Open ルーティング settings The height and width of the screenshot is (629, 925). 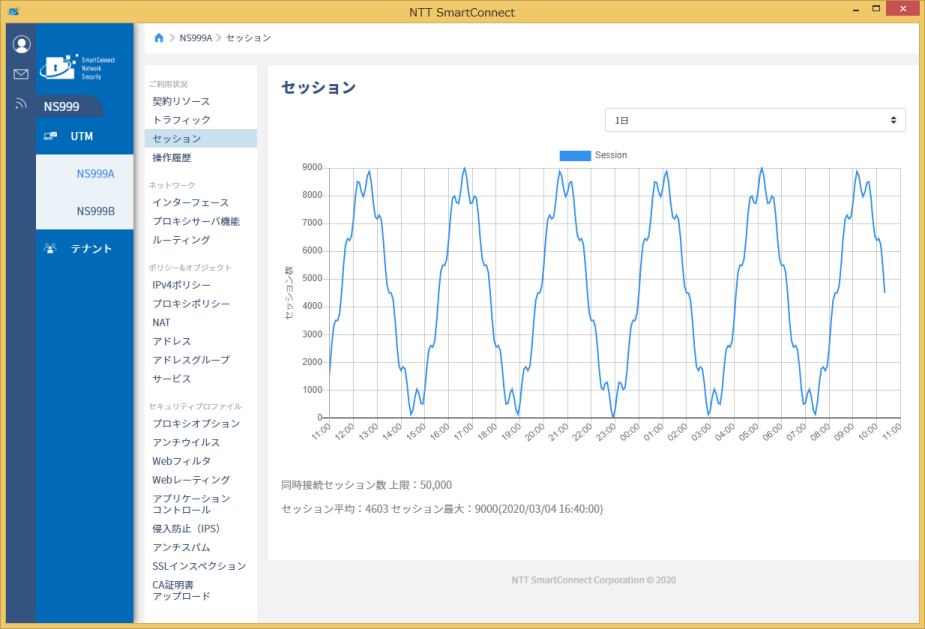click(x=181, y=240)
